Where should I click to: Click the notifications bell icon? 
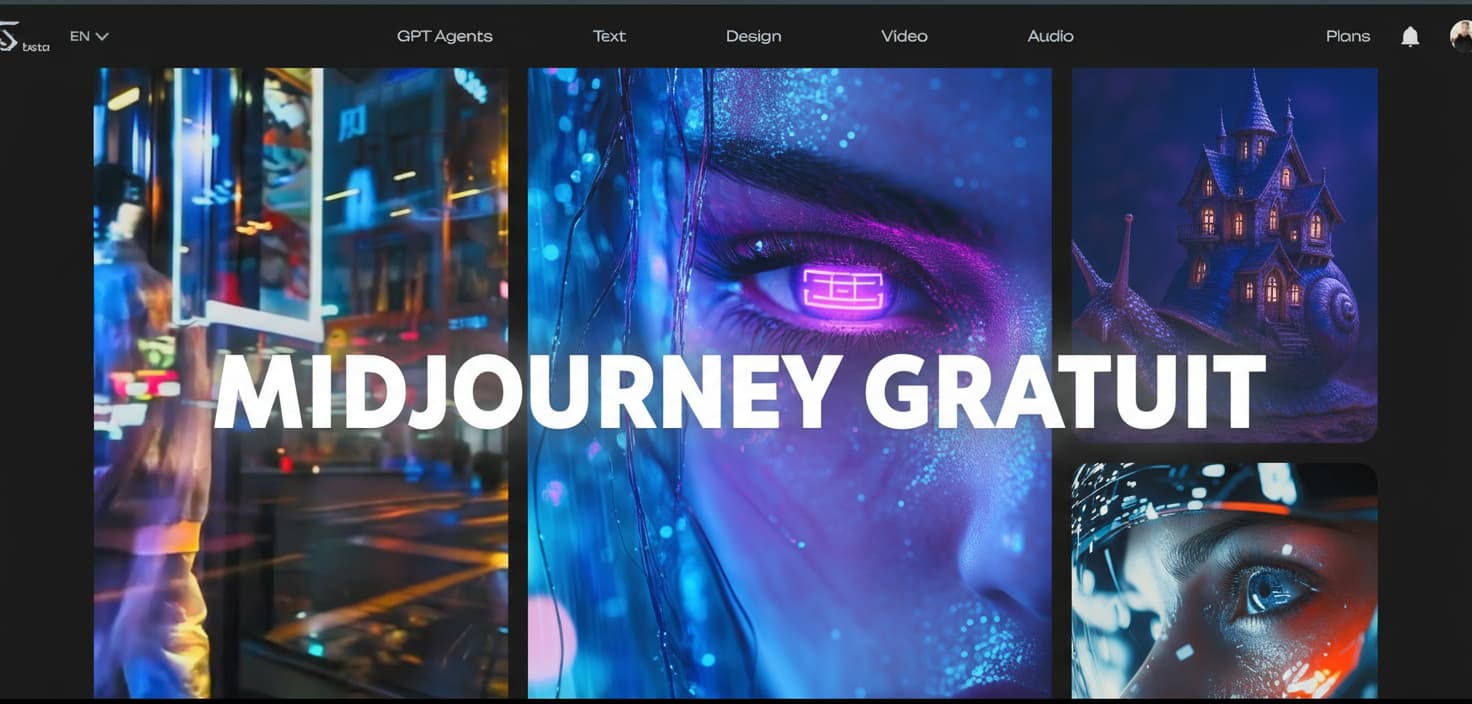(1410, 37)
